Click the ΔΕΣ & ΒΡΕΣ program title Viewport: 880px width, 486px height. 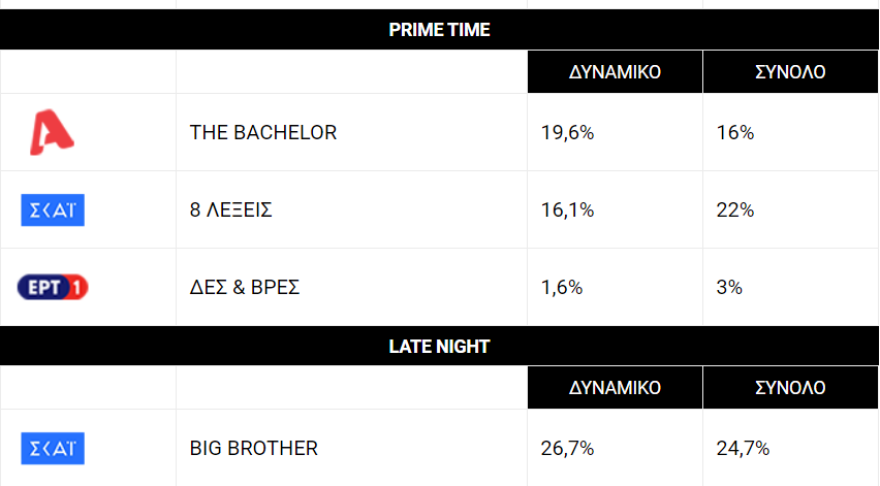click(245, 288)
